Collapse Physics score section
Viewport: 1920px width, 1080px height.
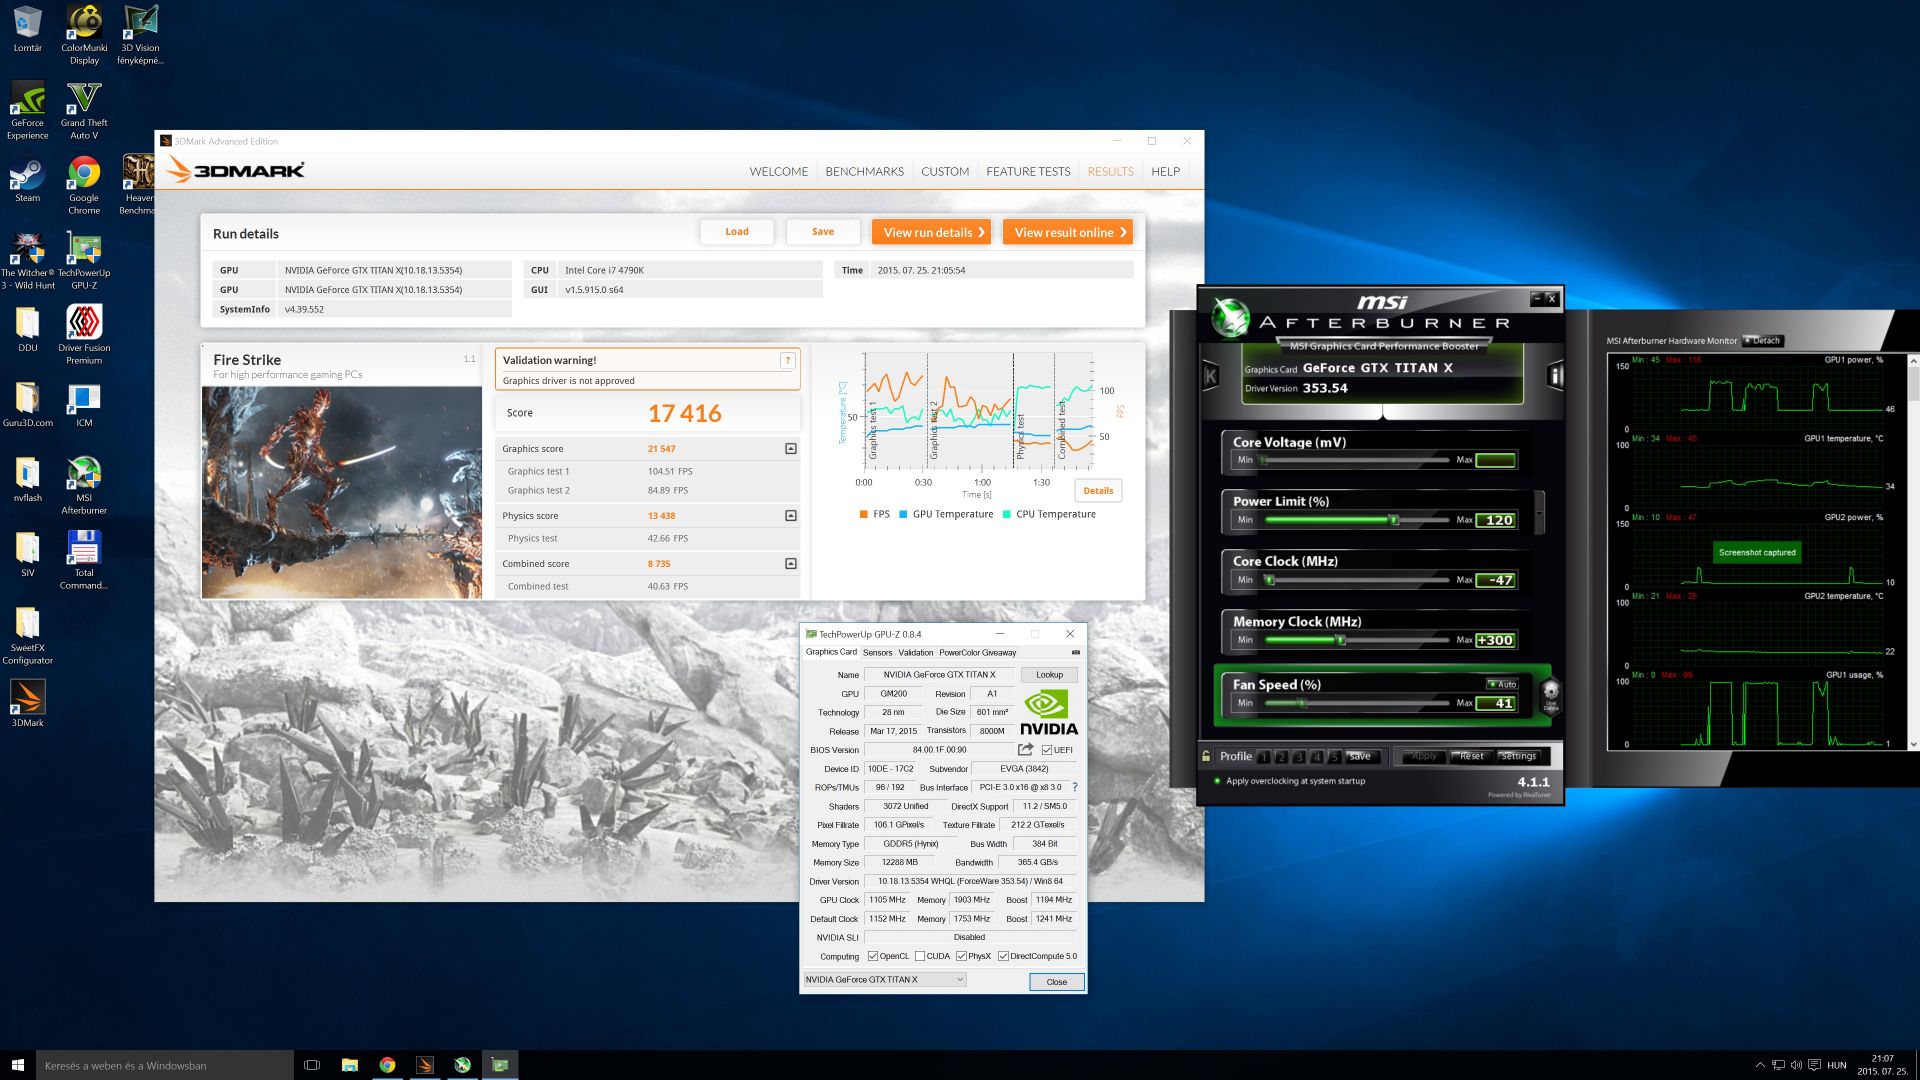pyautogui.click(x=791, y=516)
